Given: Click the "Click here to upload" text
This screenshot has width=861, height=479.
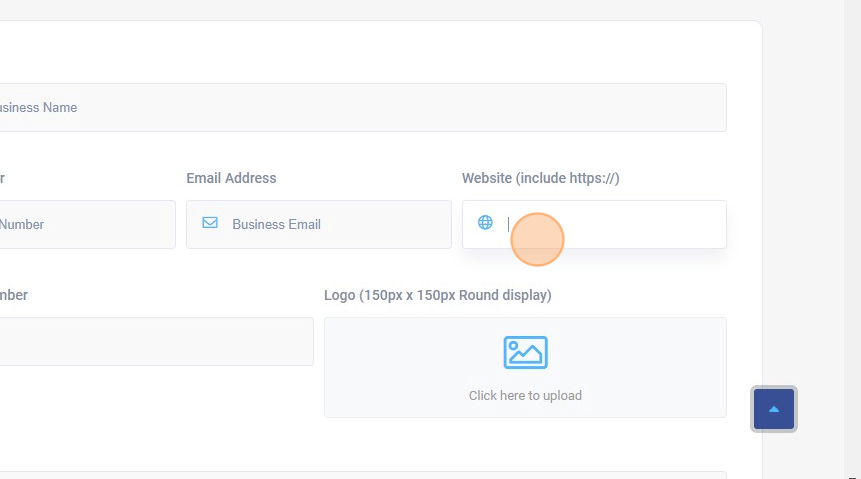Looking at the screenshot, I should [525, 395].
